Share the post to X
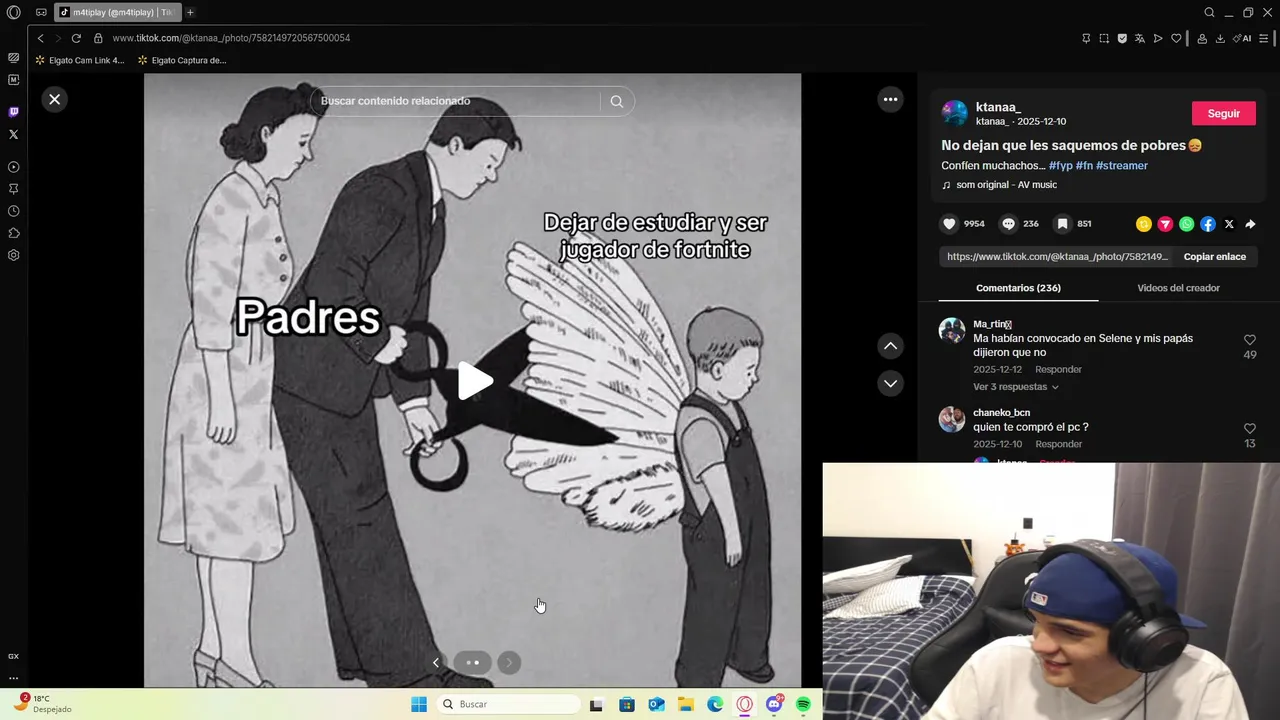The width and height of the screenshot is (1280, 720). (x=1229, y=224)
